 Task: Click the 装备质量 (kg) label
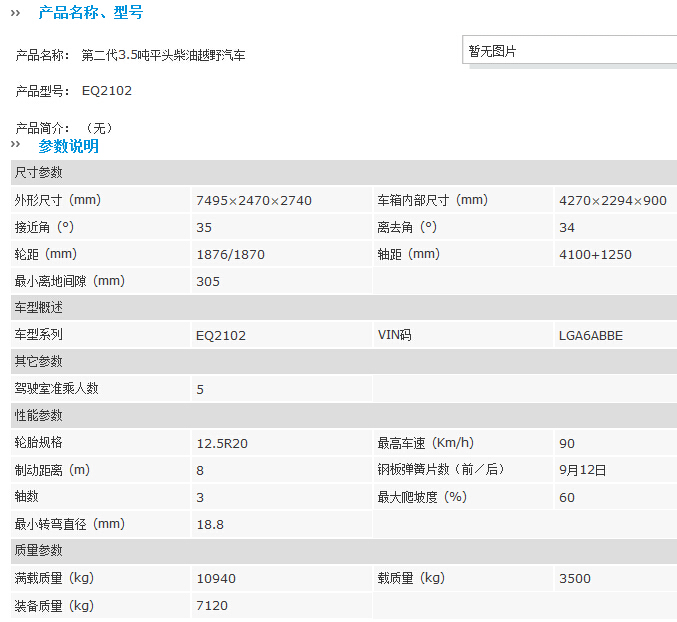tap(54, 606)
